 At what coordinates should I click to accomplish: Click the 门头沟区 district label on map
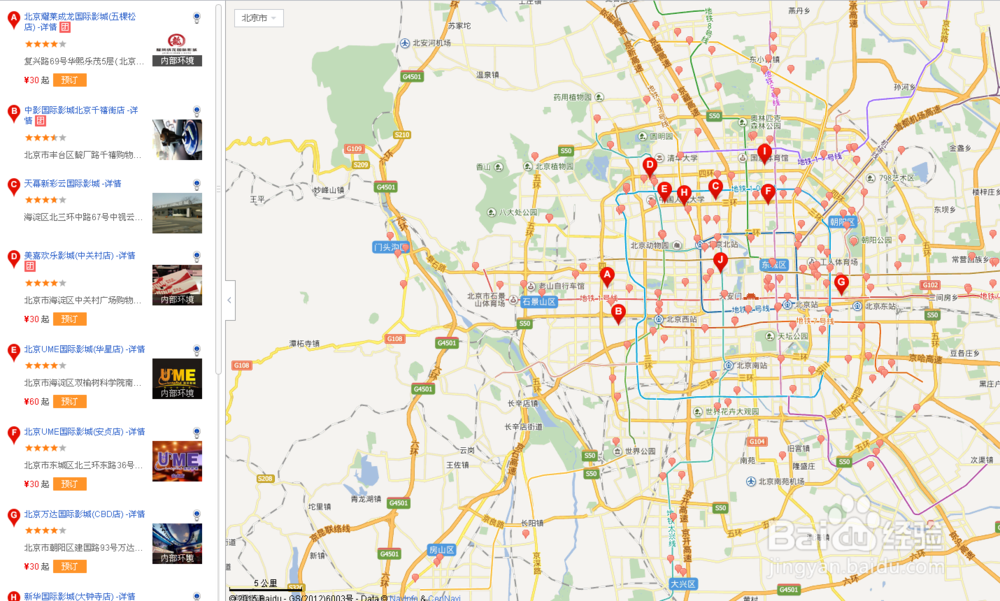click(x=390, y=247)
